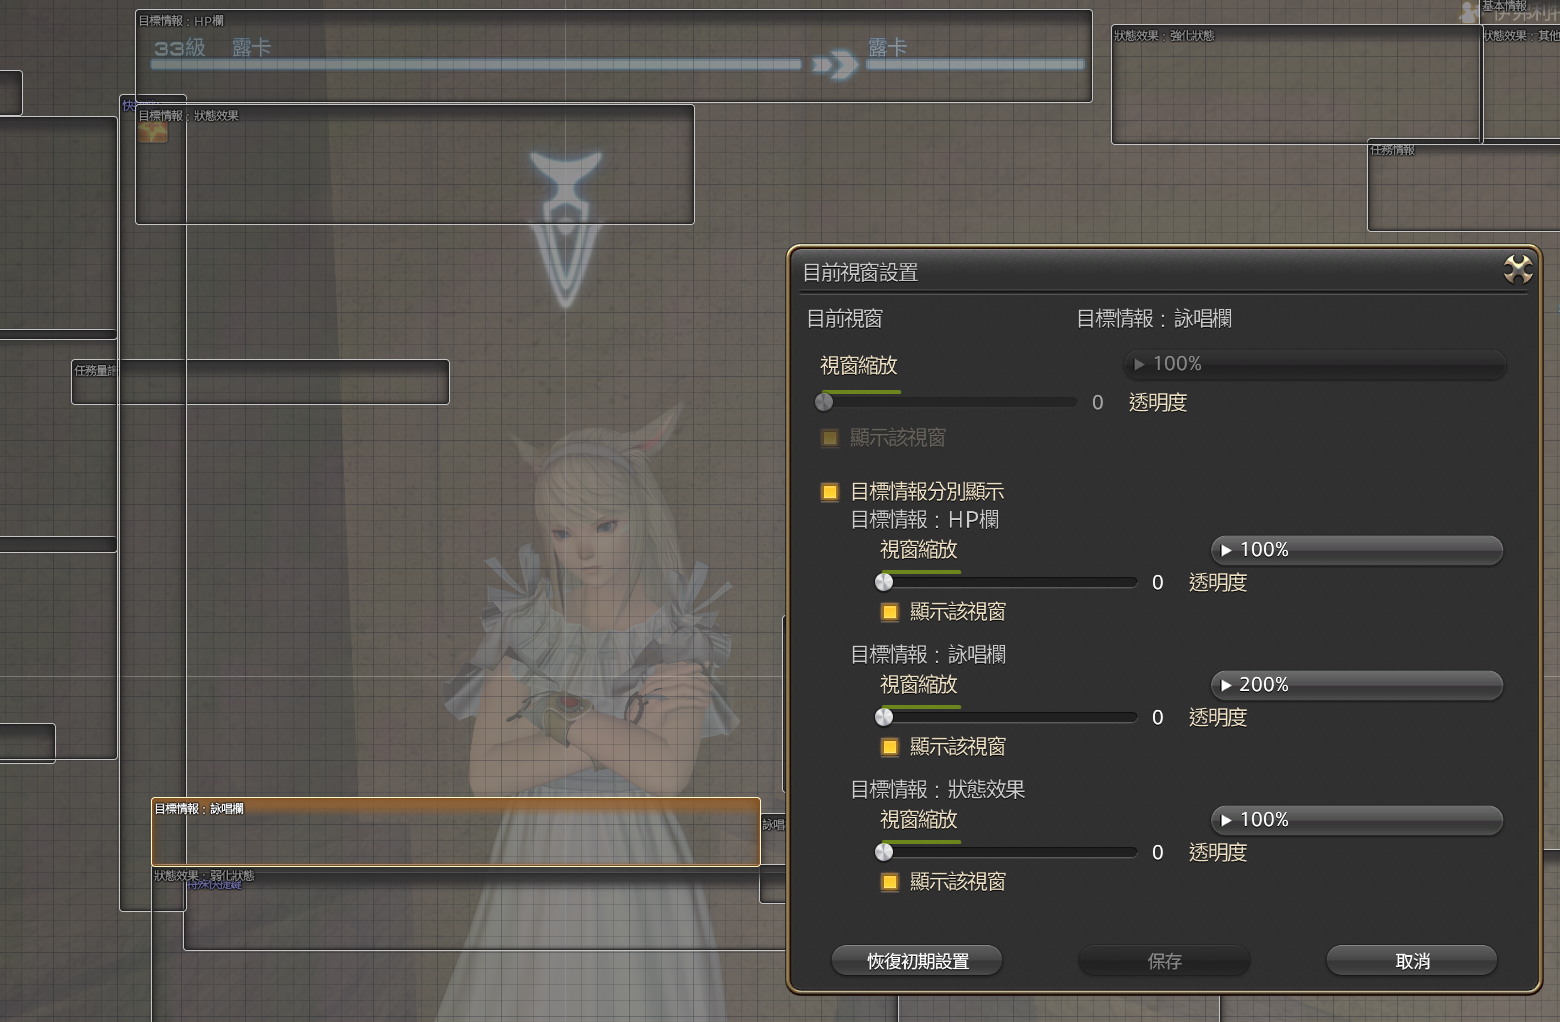Select the 狀態效果:強化狀態 HUD box

pyautogui.click(x=1295, y=85)
